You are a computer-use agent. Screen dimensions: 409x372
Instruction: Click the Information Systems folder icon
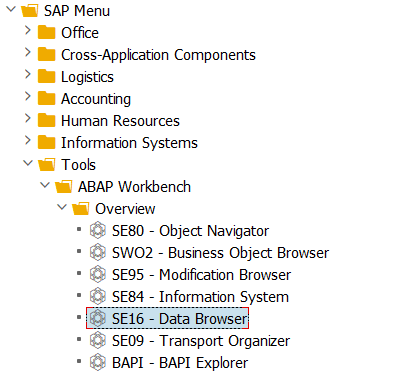tap(46, 143)
